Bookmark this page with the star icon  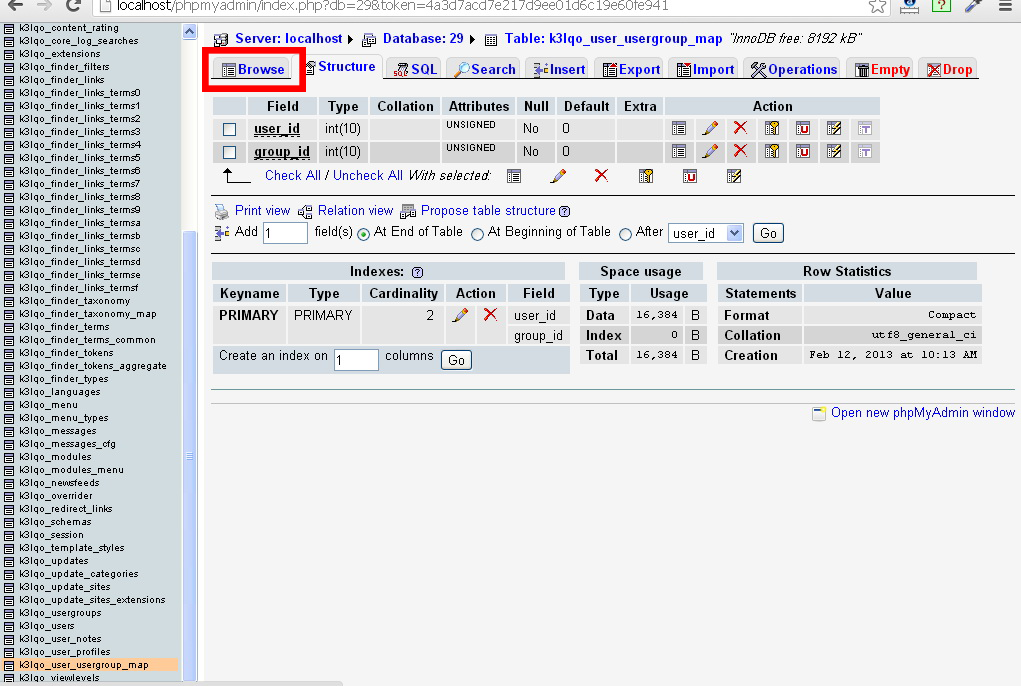(x=876, y=6)
